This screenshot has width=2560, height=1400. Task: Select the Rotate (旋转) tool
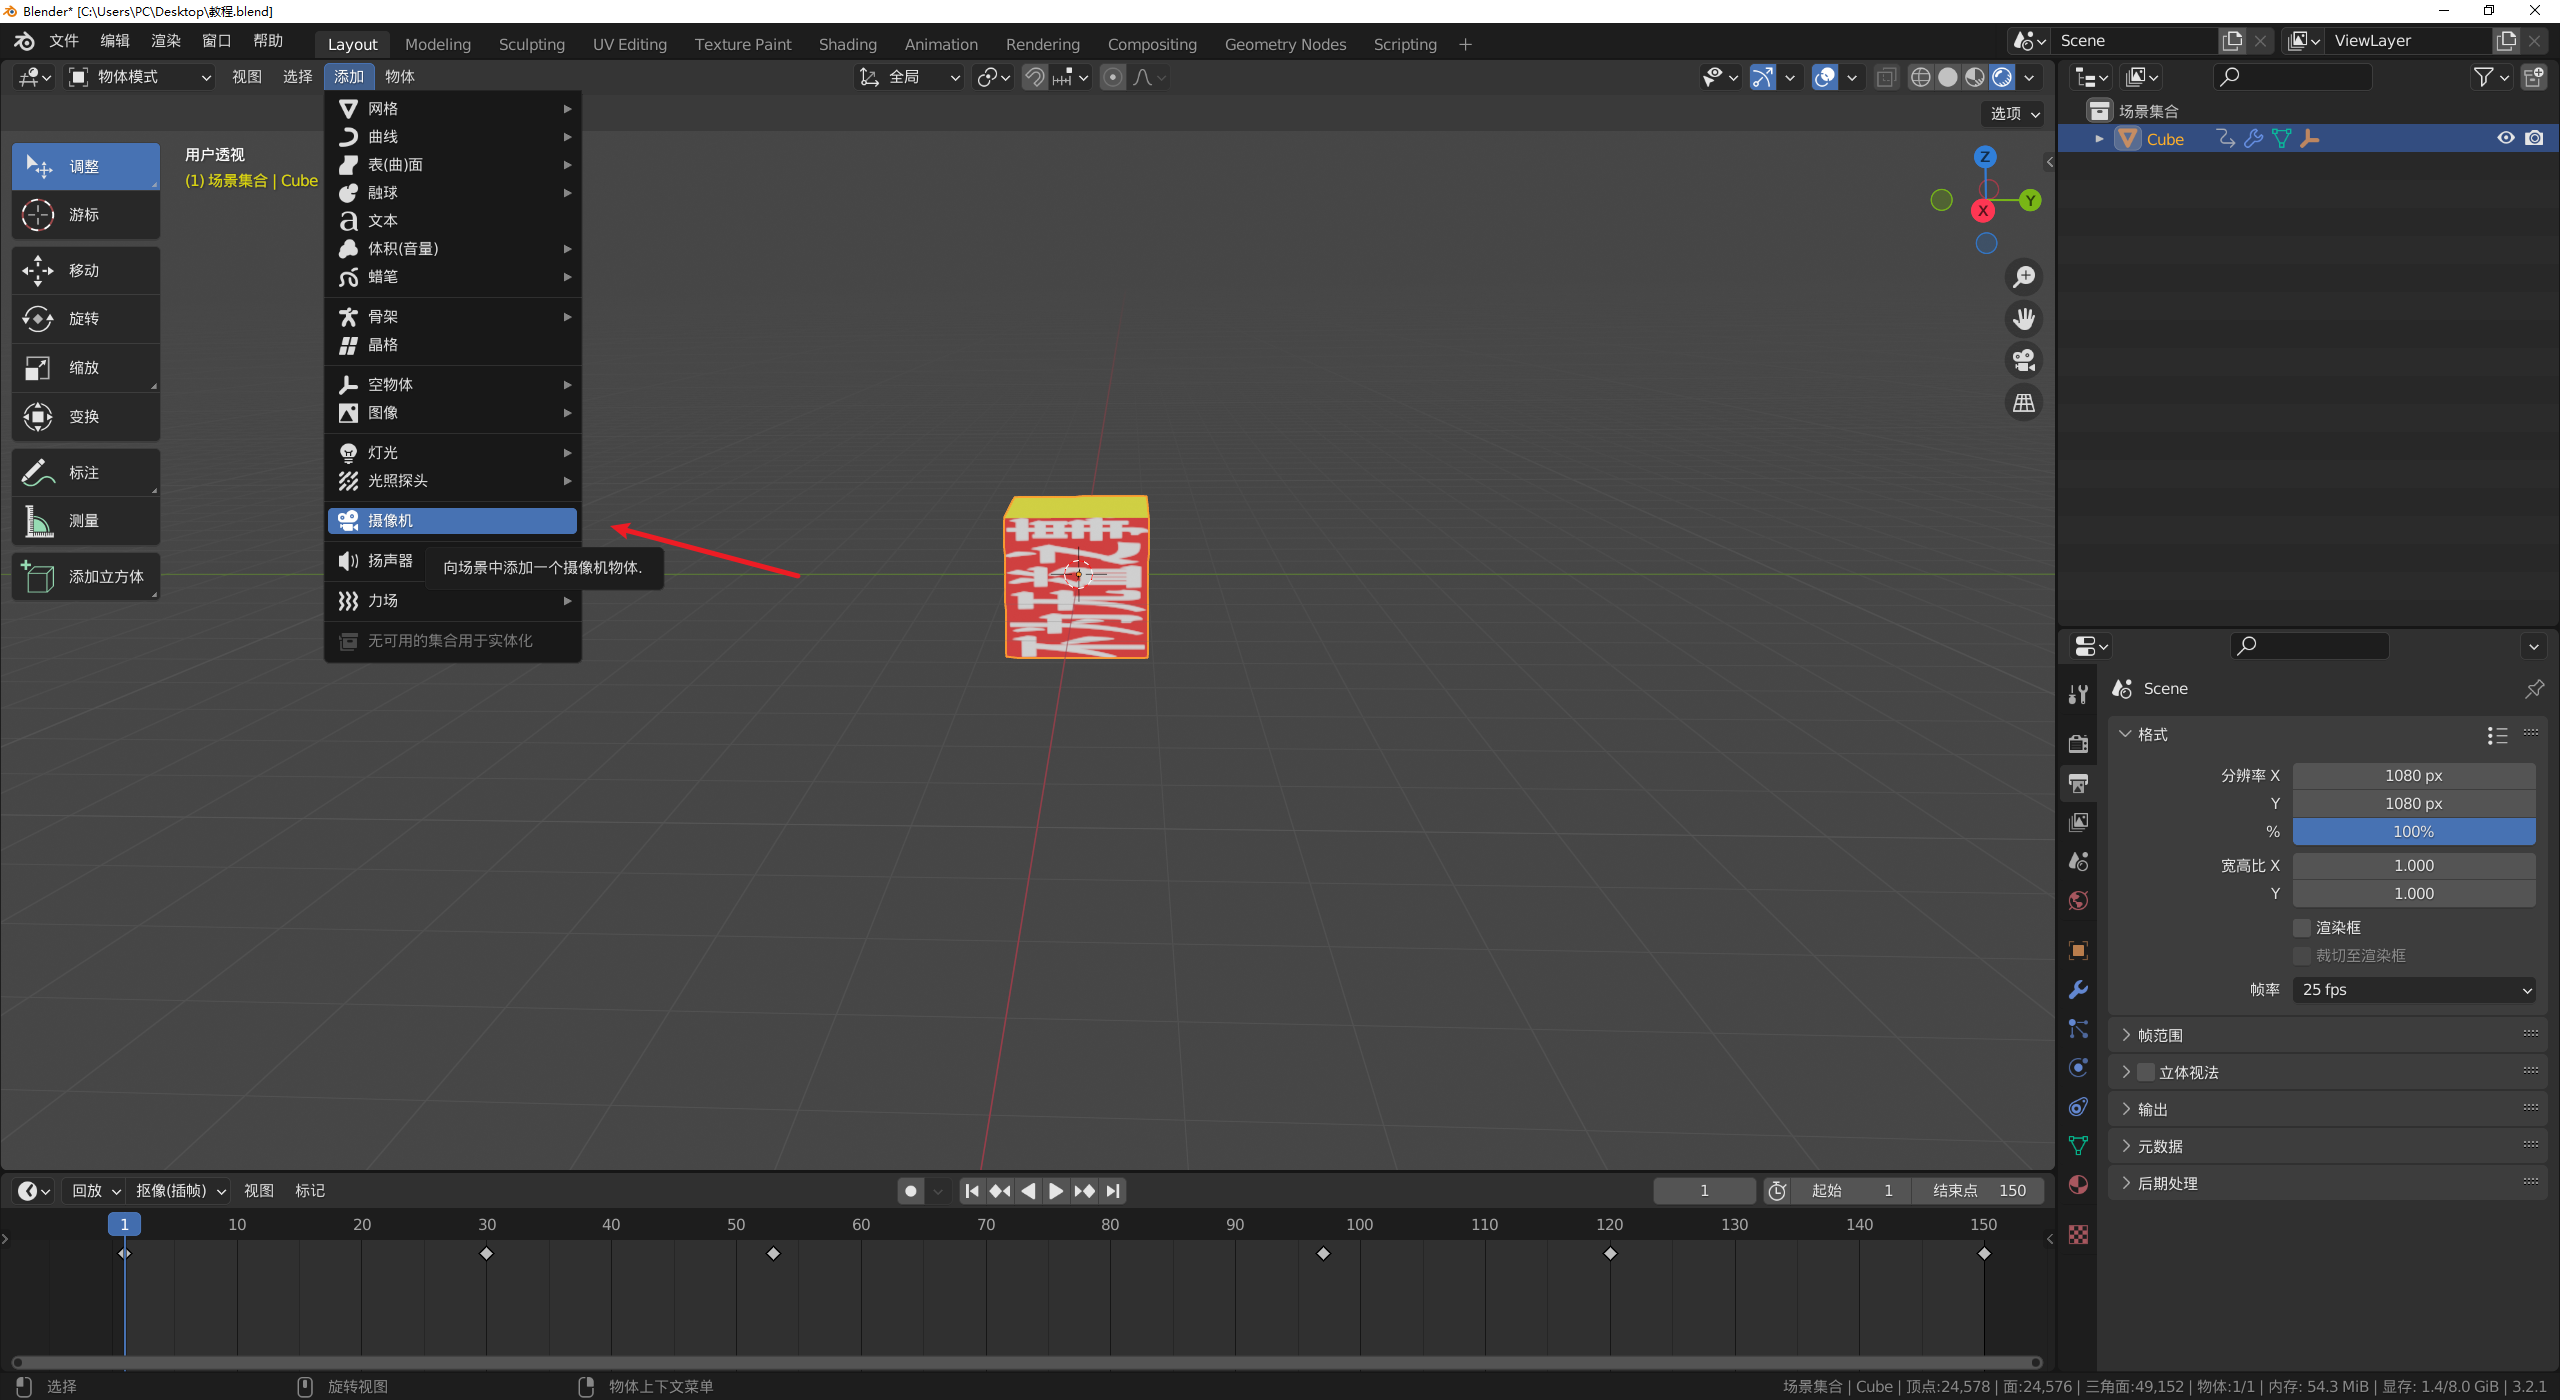click(x=85, y=318)
